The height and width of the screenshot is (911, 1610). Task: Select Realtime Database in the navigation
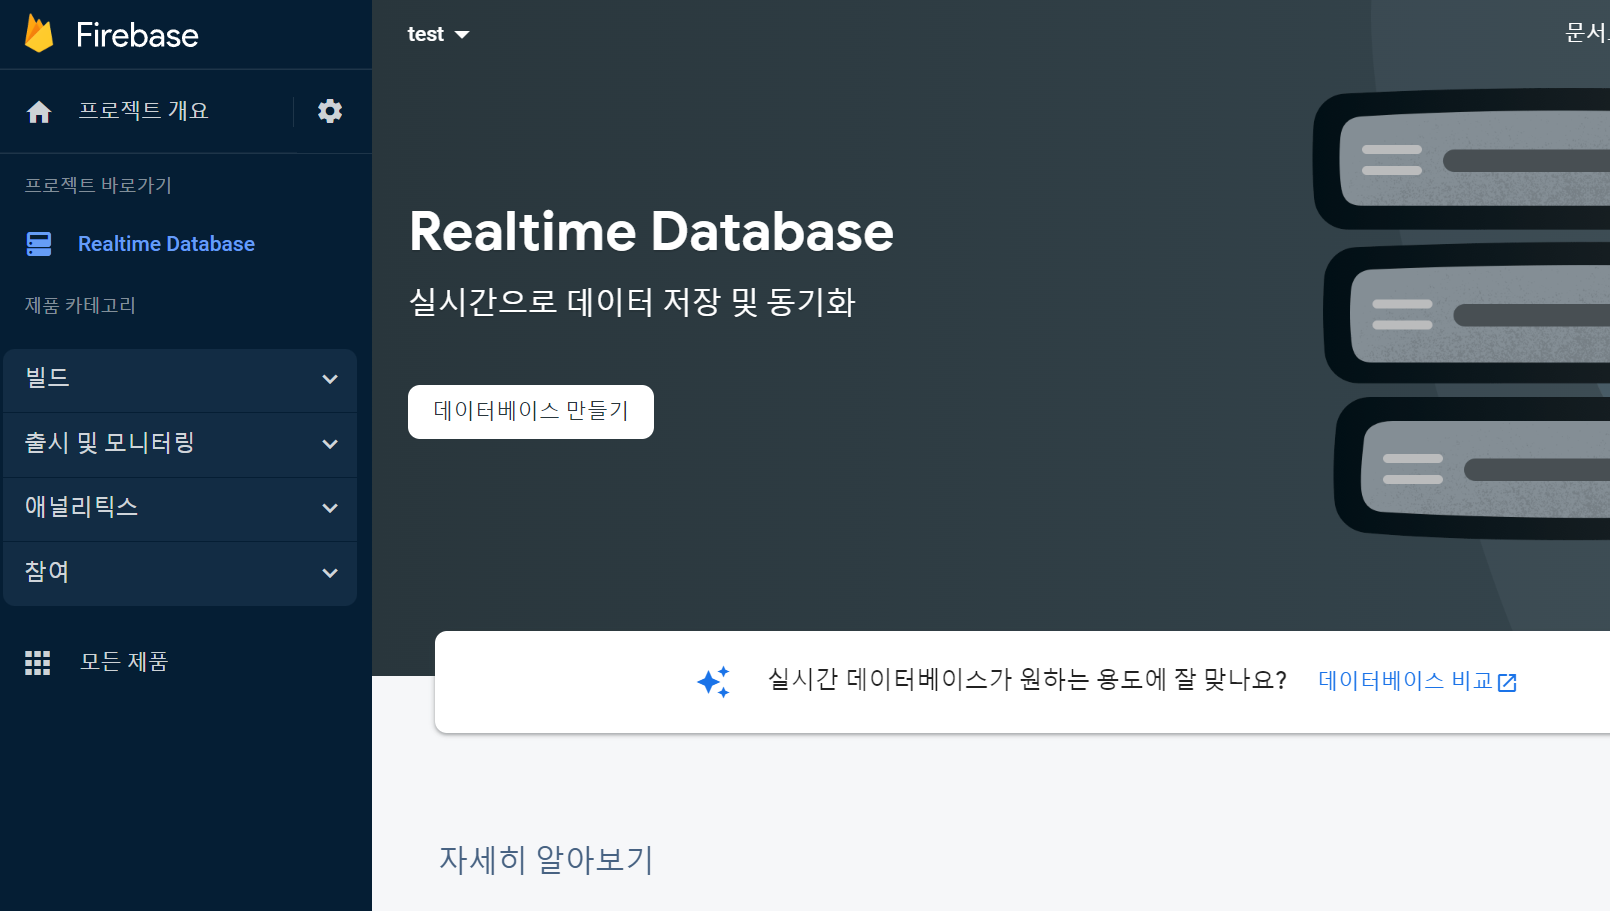coord(166,244)
